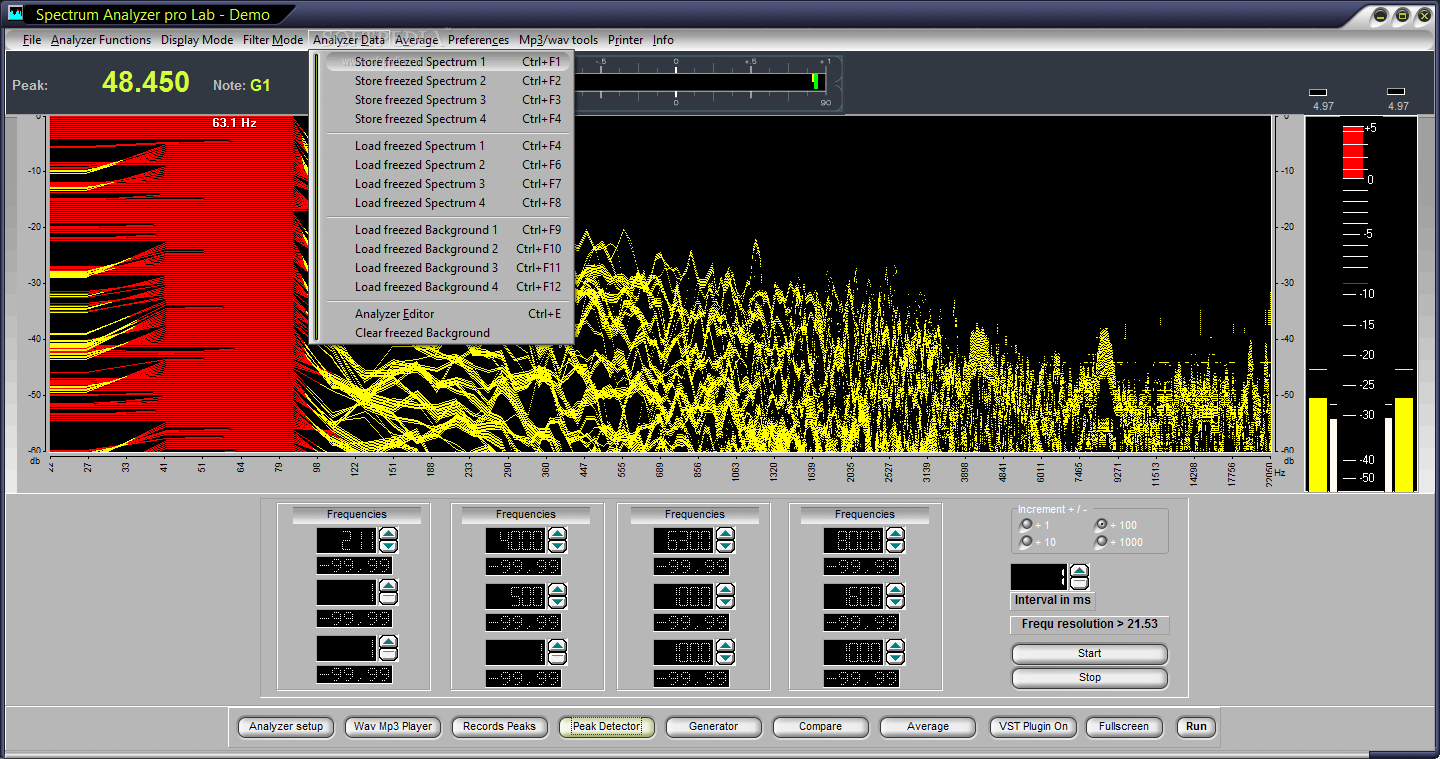Screen dimensions: 1440x759
Task: Increase the 500 frequency with up arrow
Action: pos(558,590)
